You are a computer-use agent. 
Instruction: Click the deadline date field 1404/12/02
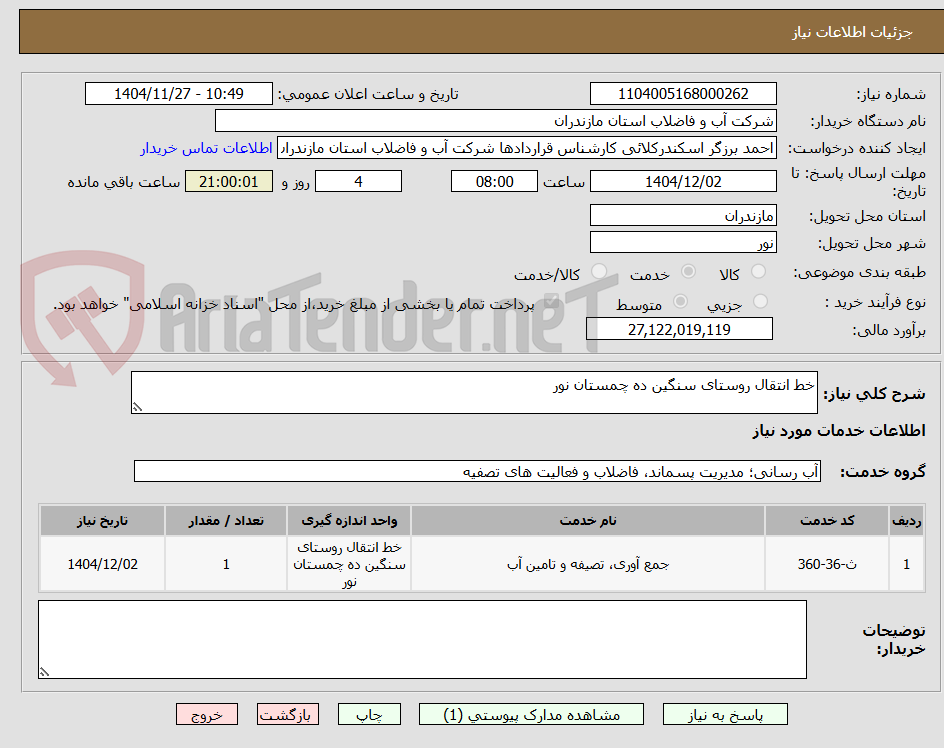pyautogui.click(x=683, y=181)
